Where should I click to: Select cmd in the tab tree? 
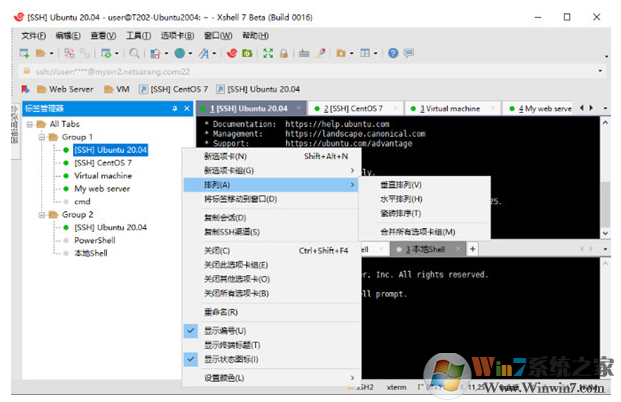pyautogui.click(x=82, y=202)
